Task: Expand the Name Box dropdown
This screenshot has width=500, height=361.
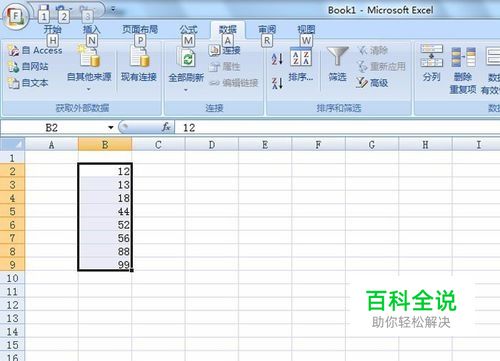Action: 111,127
